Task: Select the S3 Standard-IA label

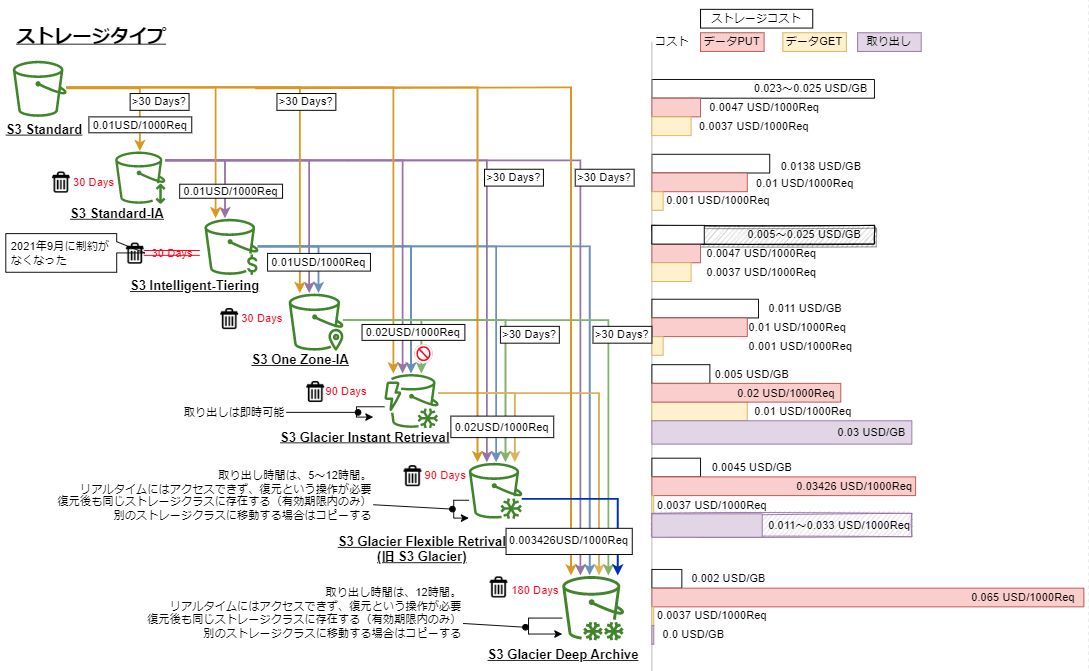Action: coord(117,213)
